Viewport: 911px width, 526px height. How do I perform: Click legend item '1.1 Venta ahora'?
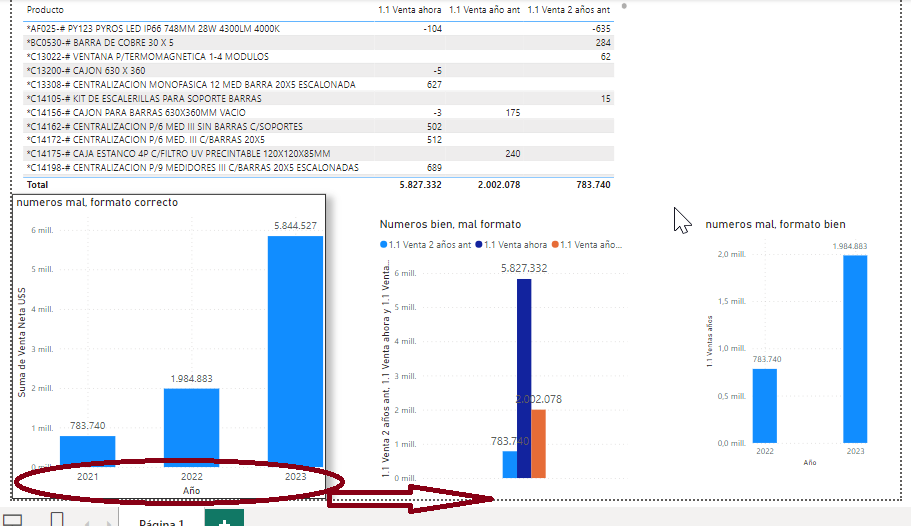[511, 245]
